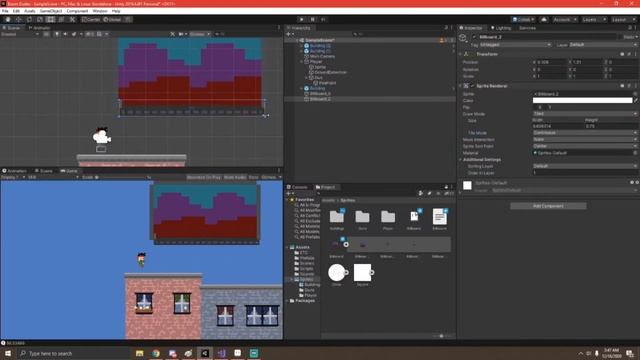Toggle Center pivot mode button
The image size is (640, 360).
point(91,19)
